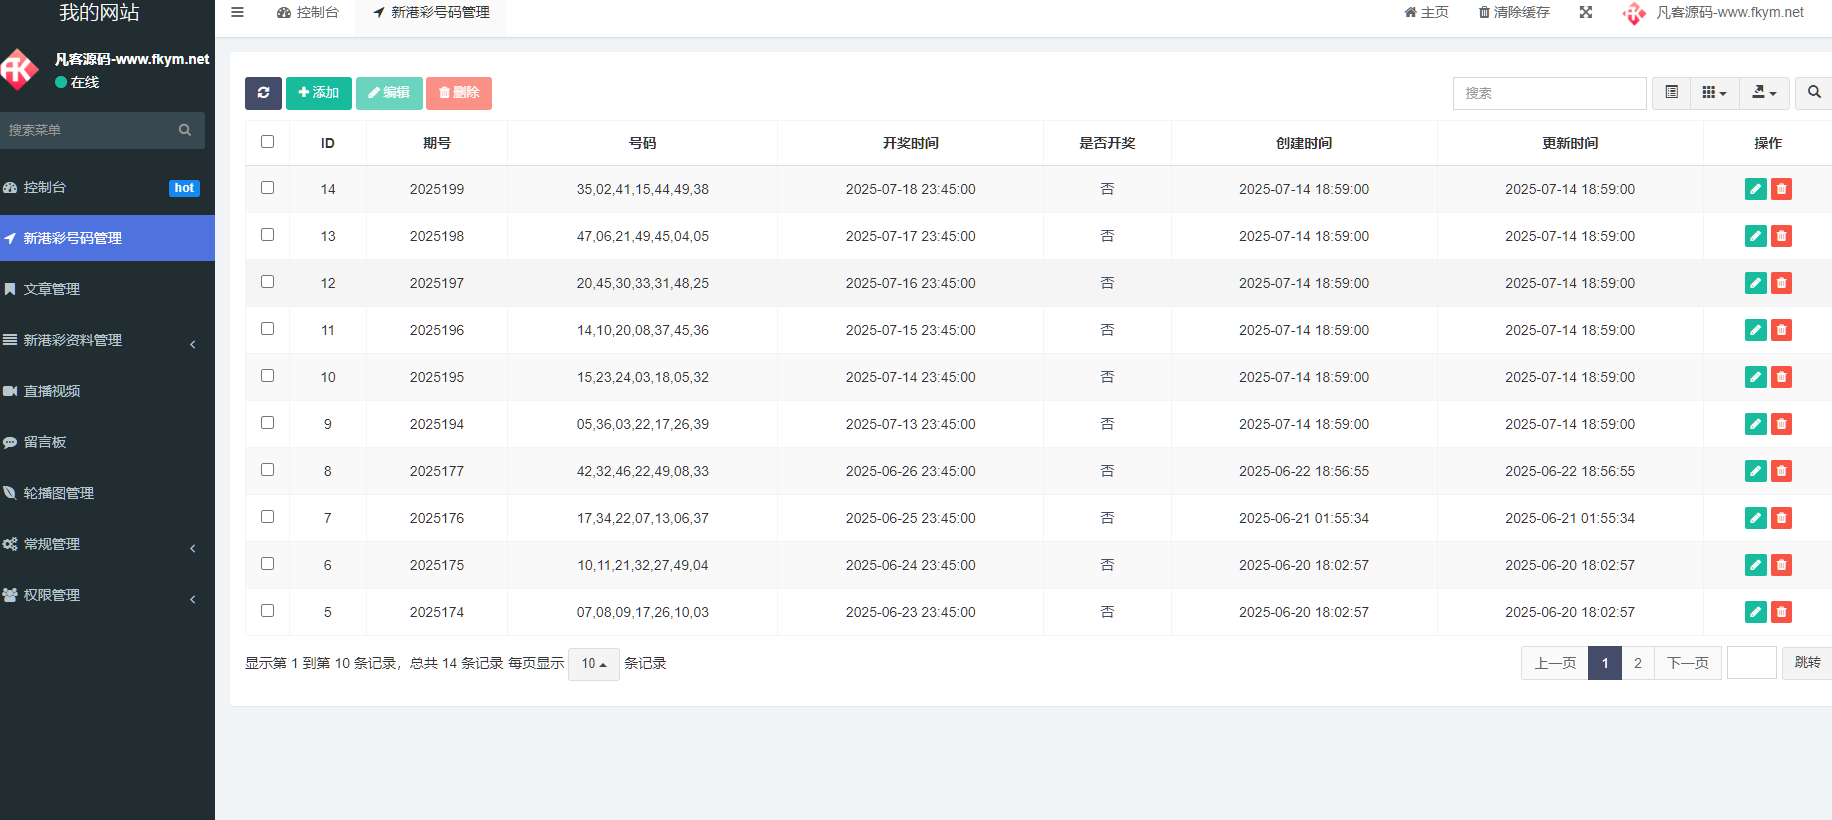
Task: Check the row with ID 7
Action: point(267,517)
